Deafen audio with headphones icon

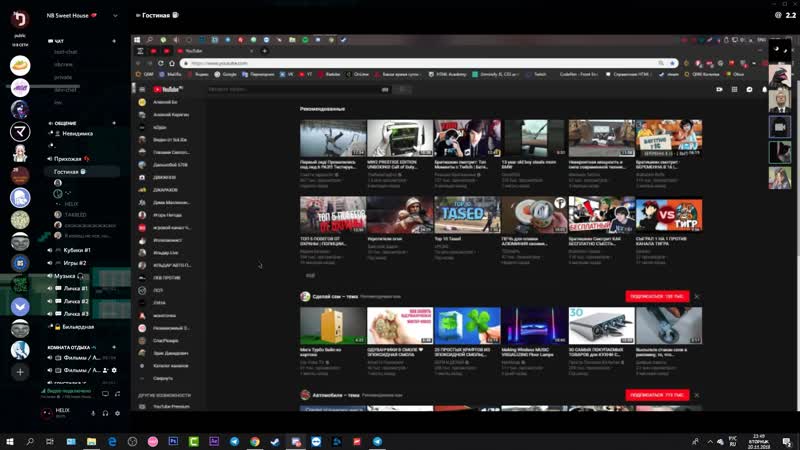105,413
